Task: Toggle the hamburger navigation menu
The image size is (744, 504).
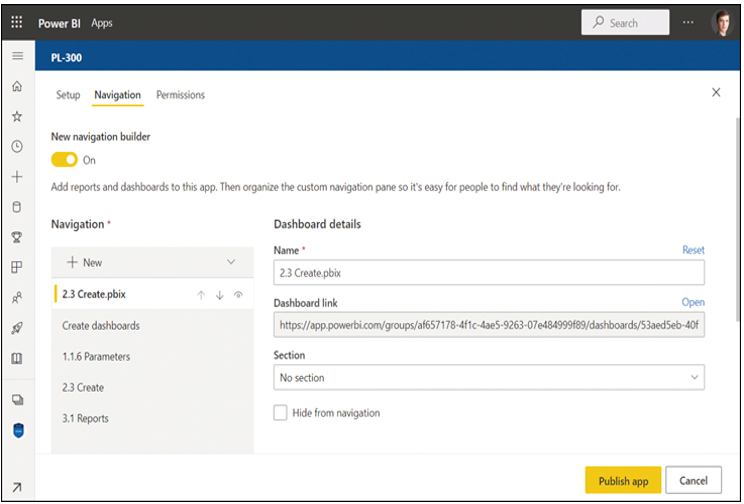Action: (x=18, y=56)
